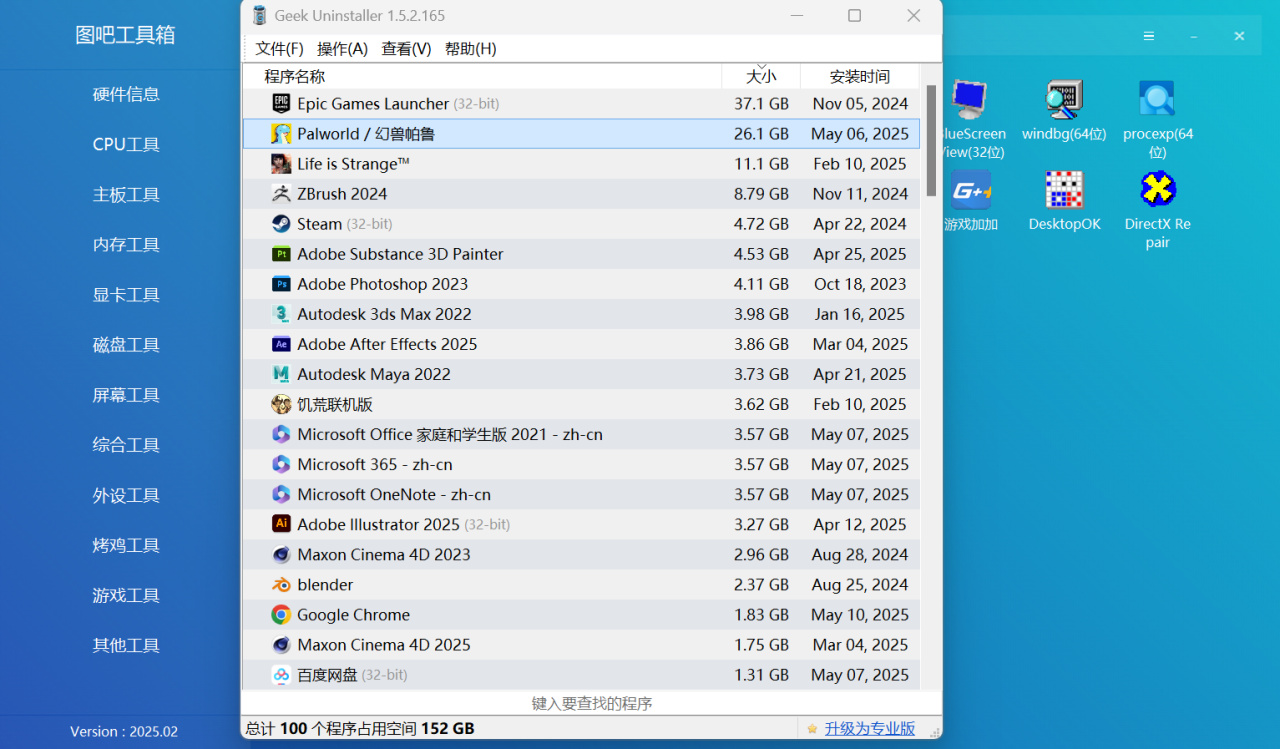The height and width of the screenshot is (749, 1280).
Task: Select 内存工具 in 图吧工具箱 sidebar
Action: point(126,244)
